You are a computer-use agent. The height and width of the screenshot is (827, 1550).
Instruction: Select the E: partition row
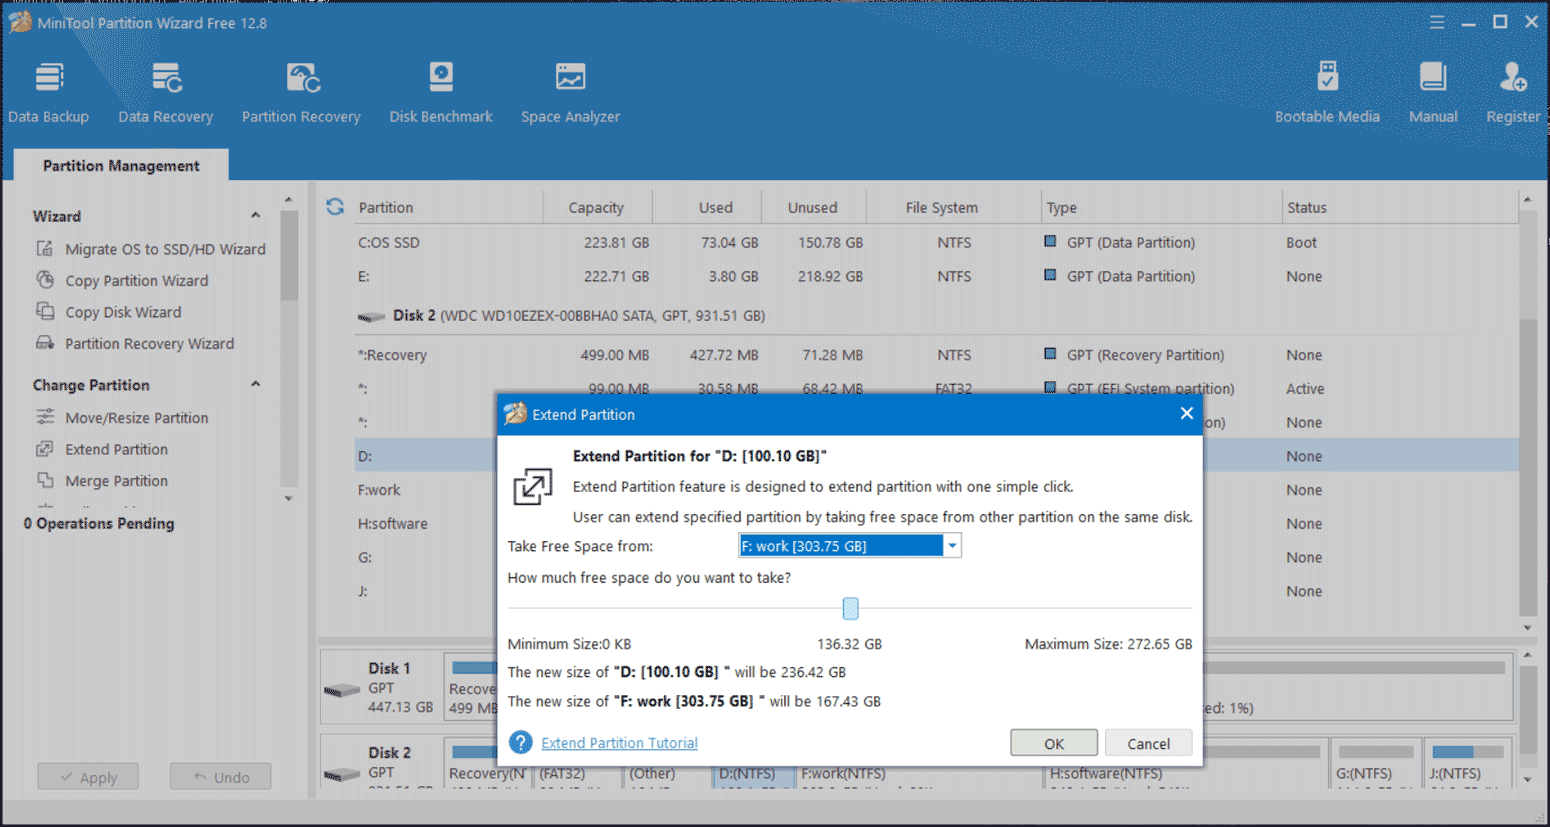937,277
